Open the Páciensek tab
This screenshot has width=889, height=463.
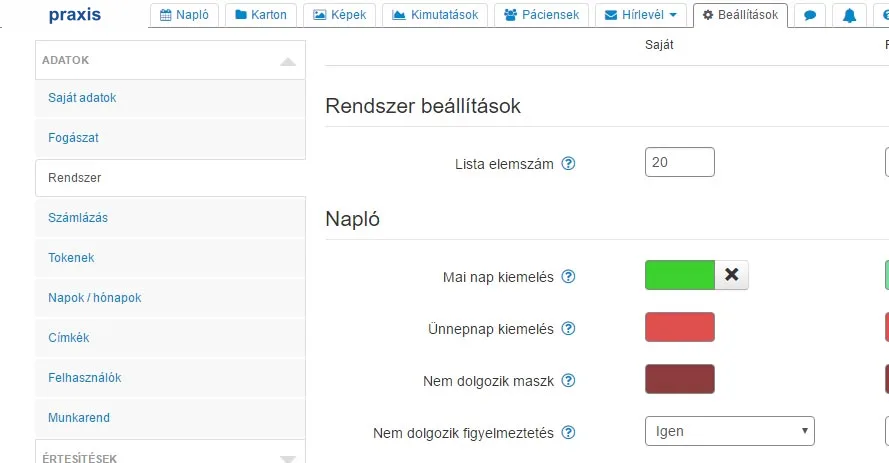point(541,15)
